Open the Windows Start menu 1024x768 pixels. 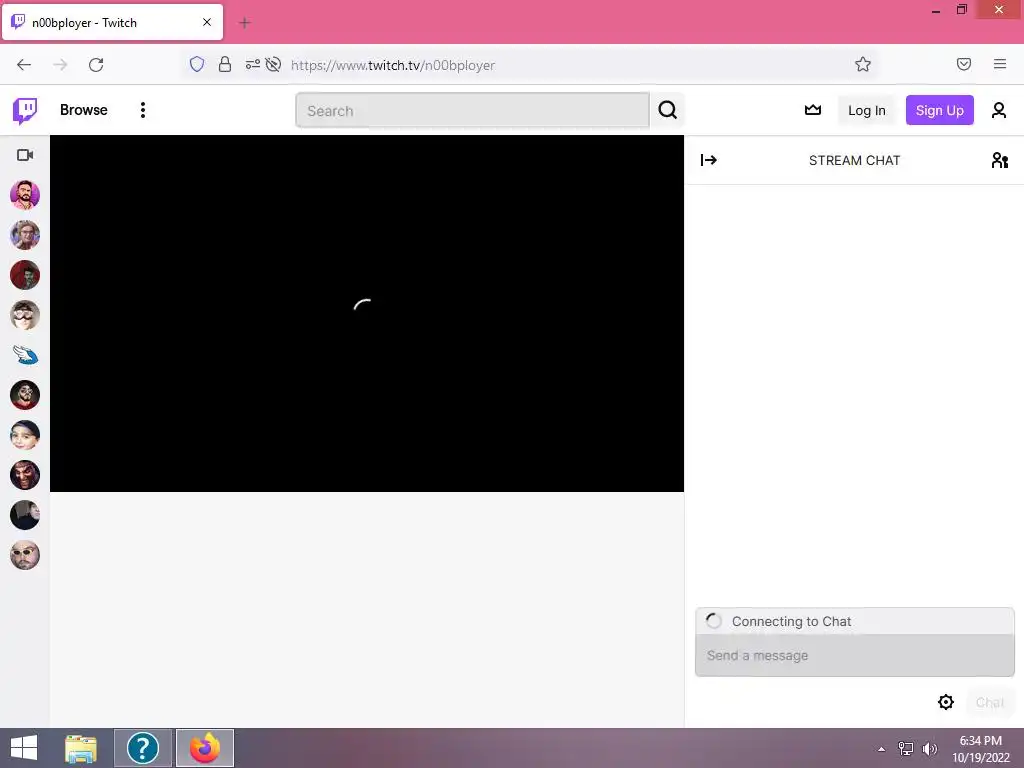click(24, 748)
